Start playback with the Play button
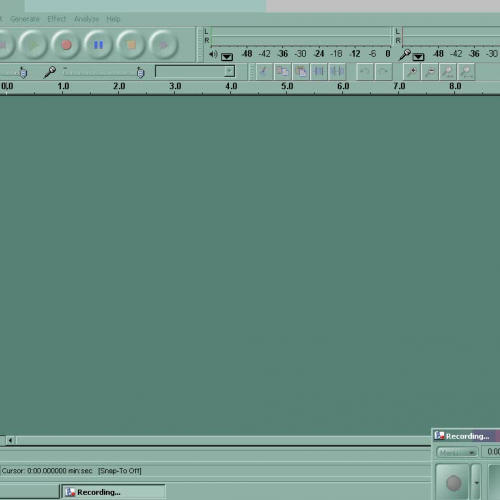The width and height of the screenshot is (500, 500). point(33,45)
